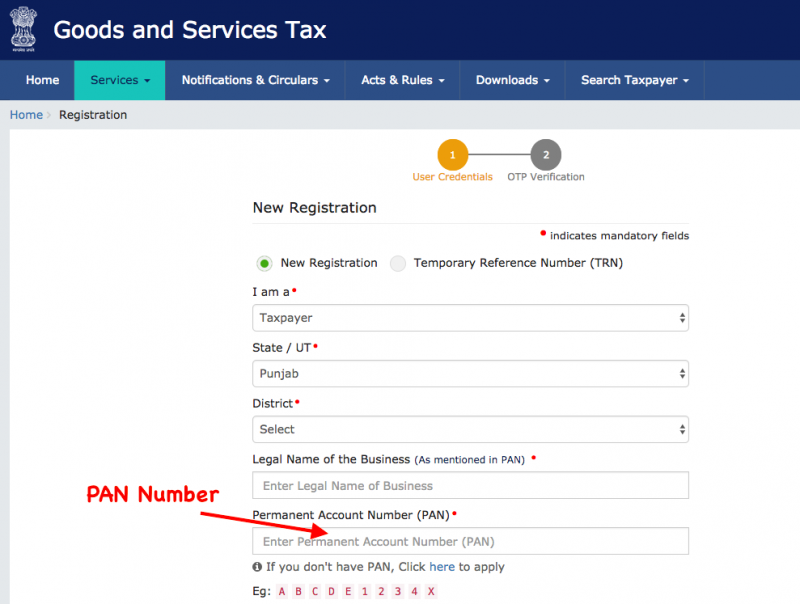Open the District Select dropdown
800x604 pixels.
tap(470, 429)
